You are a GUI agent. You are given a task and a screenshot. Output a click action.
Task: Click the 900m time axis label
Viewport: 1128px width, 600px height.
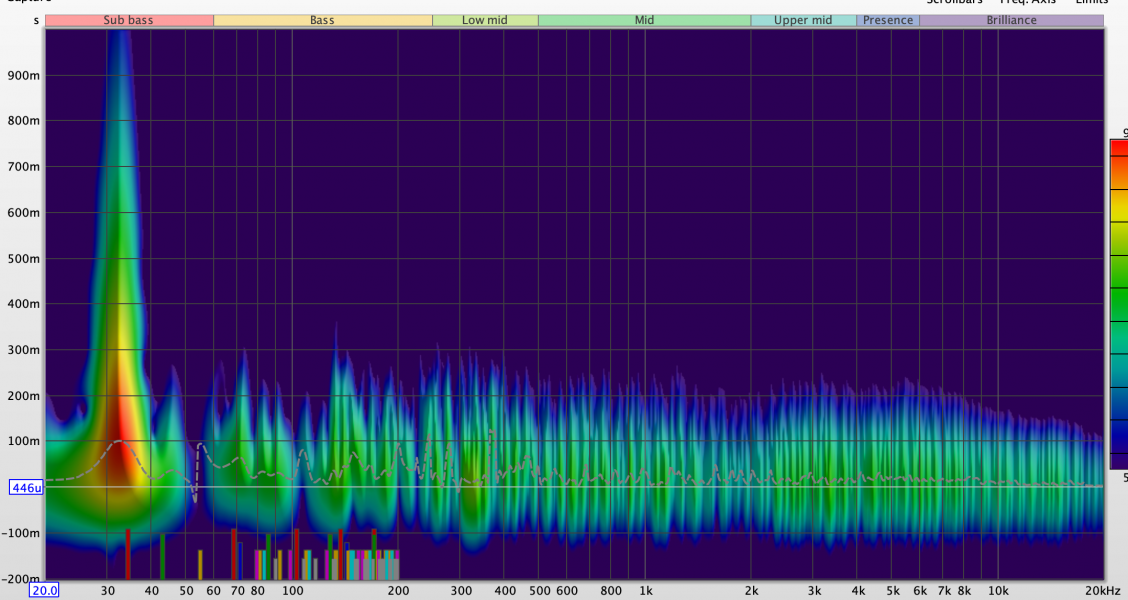(x=24, y=75)
